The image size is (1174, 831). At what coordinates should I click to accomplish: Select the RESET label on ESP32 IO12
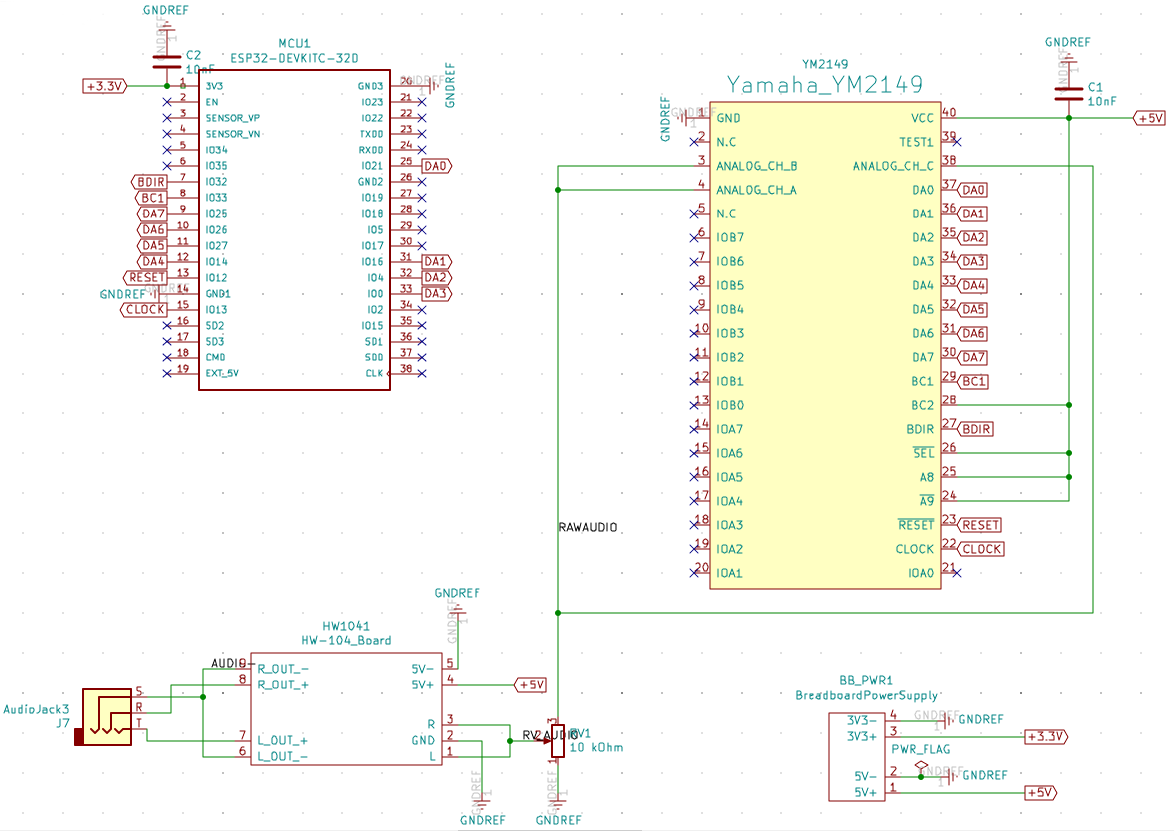145,277
